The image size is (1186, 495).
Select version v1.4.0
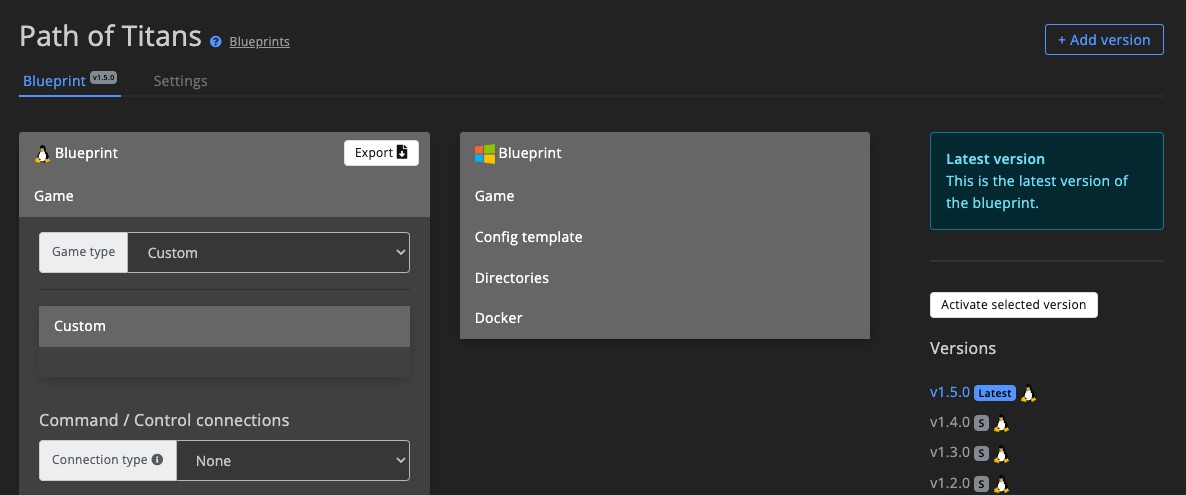[949, 423]
